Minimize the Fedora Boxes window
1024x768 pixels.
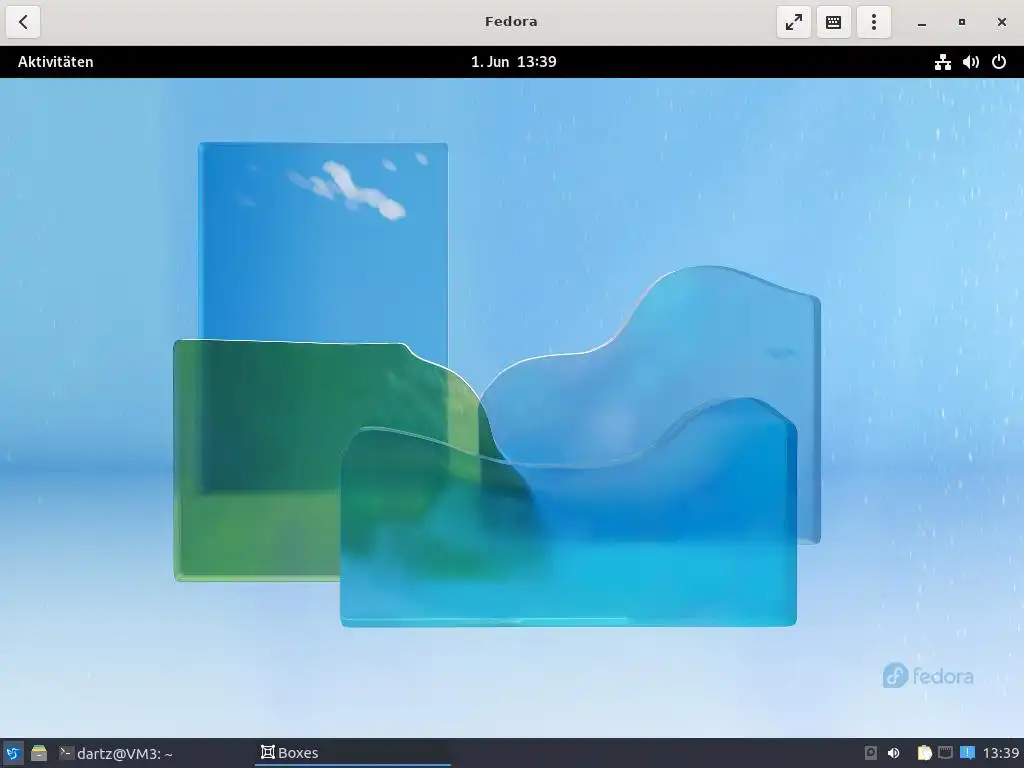point(921,22)
